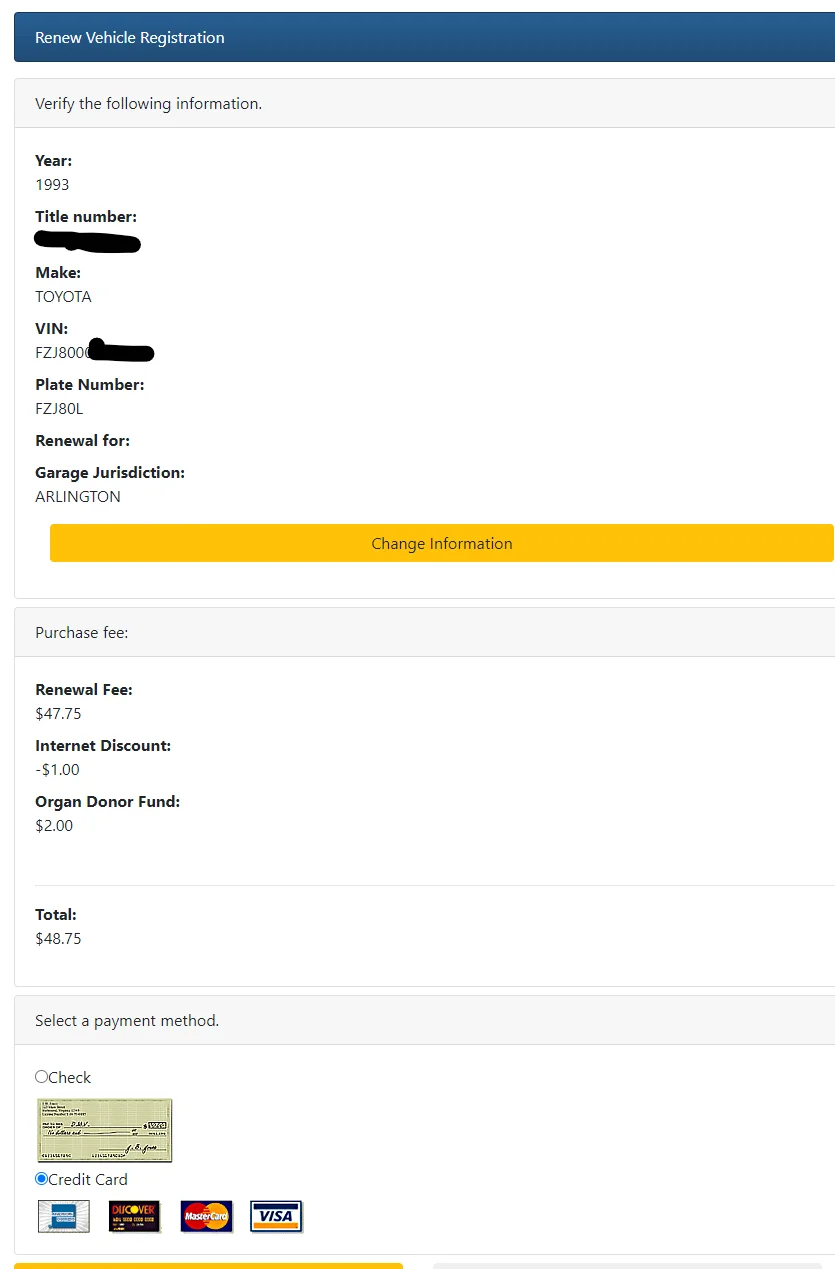
Task: Click the Discover card logo
Action: pyautogui.click(x=134, y=1216)
